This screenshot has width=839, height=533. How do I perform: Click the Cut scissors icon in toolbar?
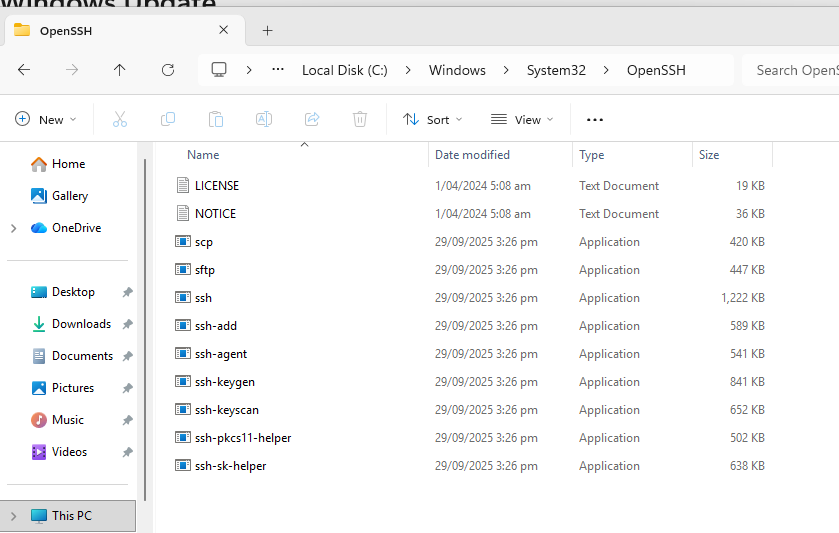click(x=120, y=120)
